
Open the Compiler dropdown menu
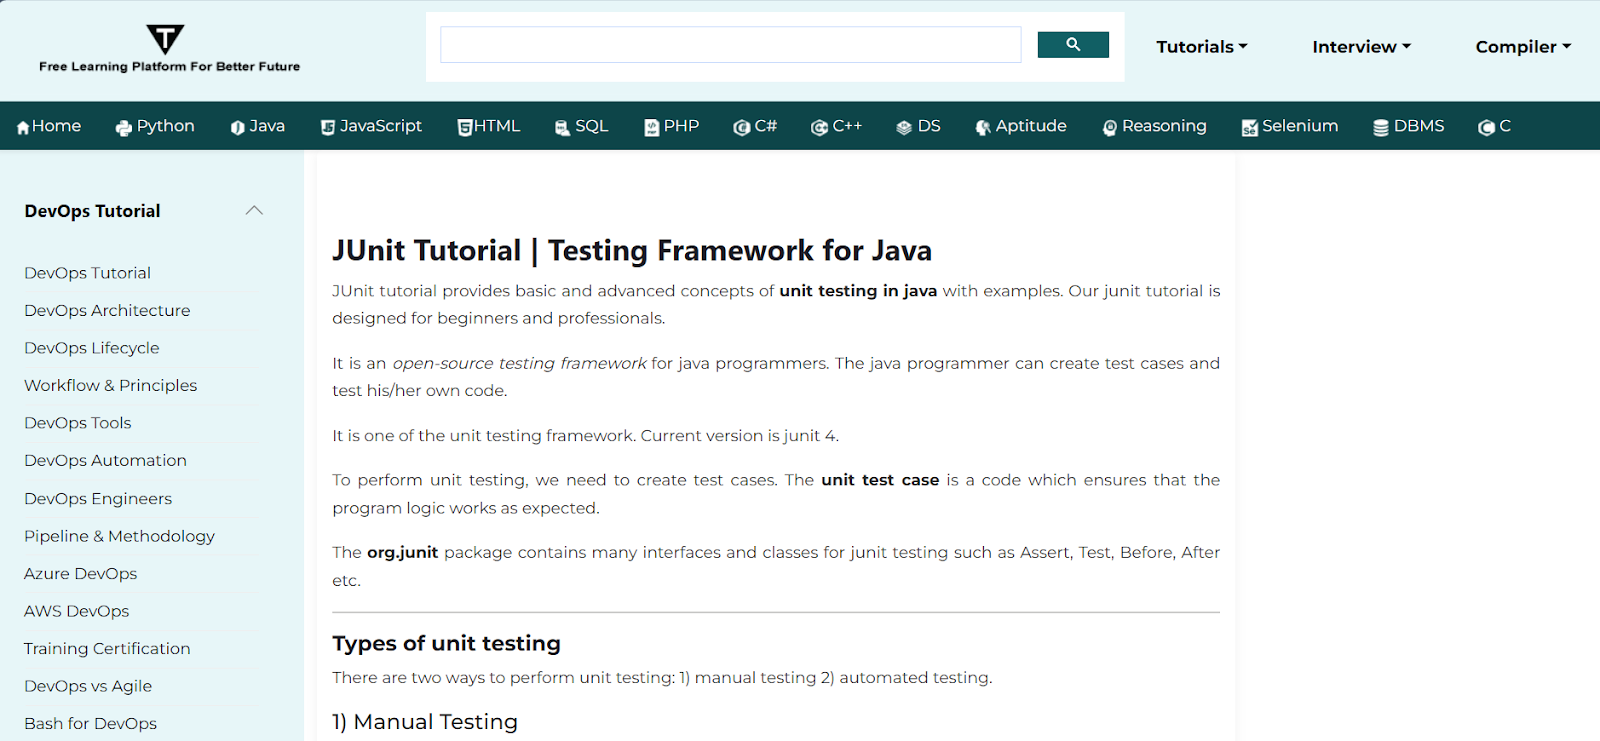pos(1523,47)
